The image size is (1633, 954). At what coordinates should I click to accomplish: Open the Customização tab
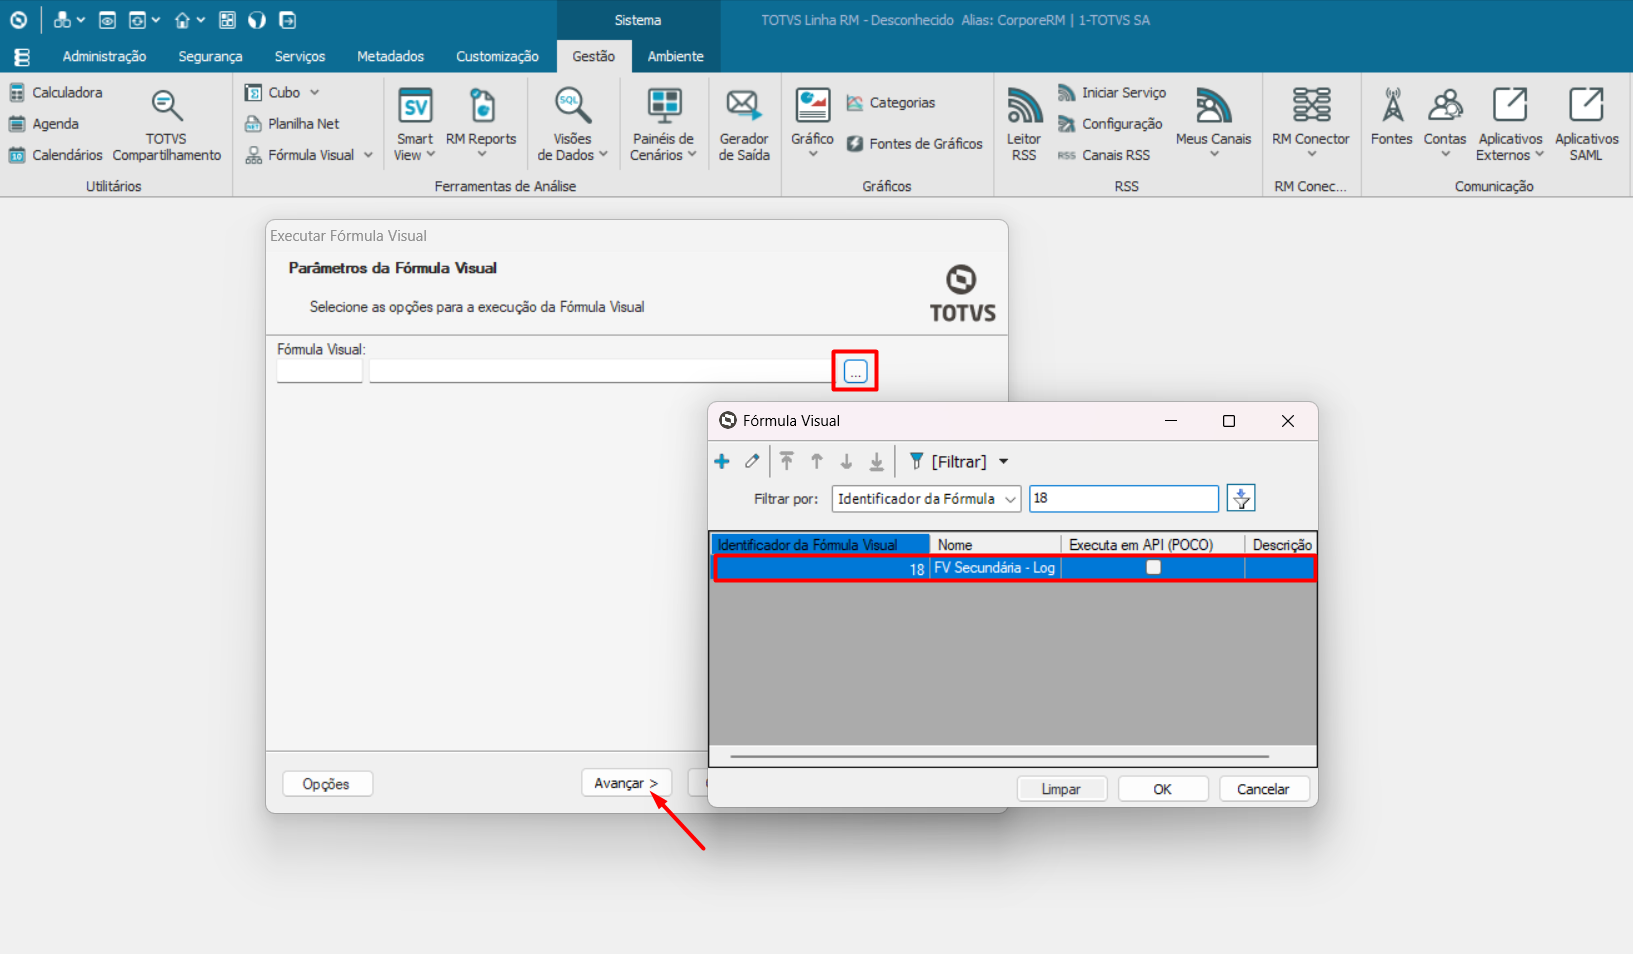[x=497, y=57]
